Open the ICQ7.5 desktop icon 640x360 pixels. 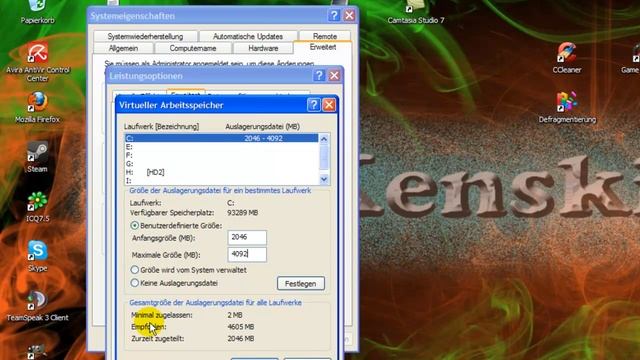38,206
